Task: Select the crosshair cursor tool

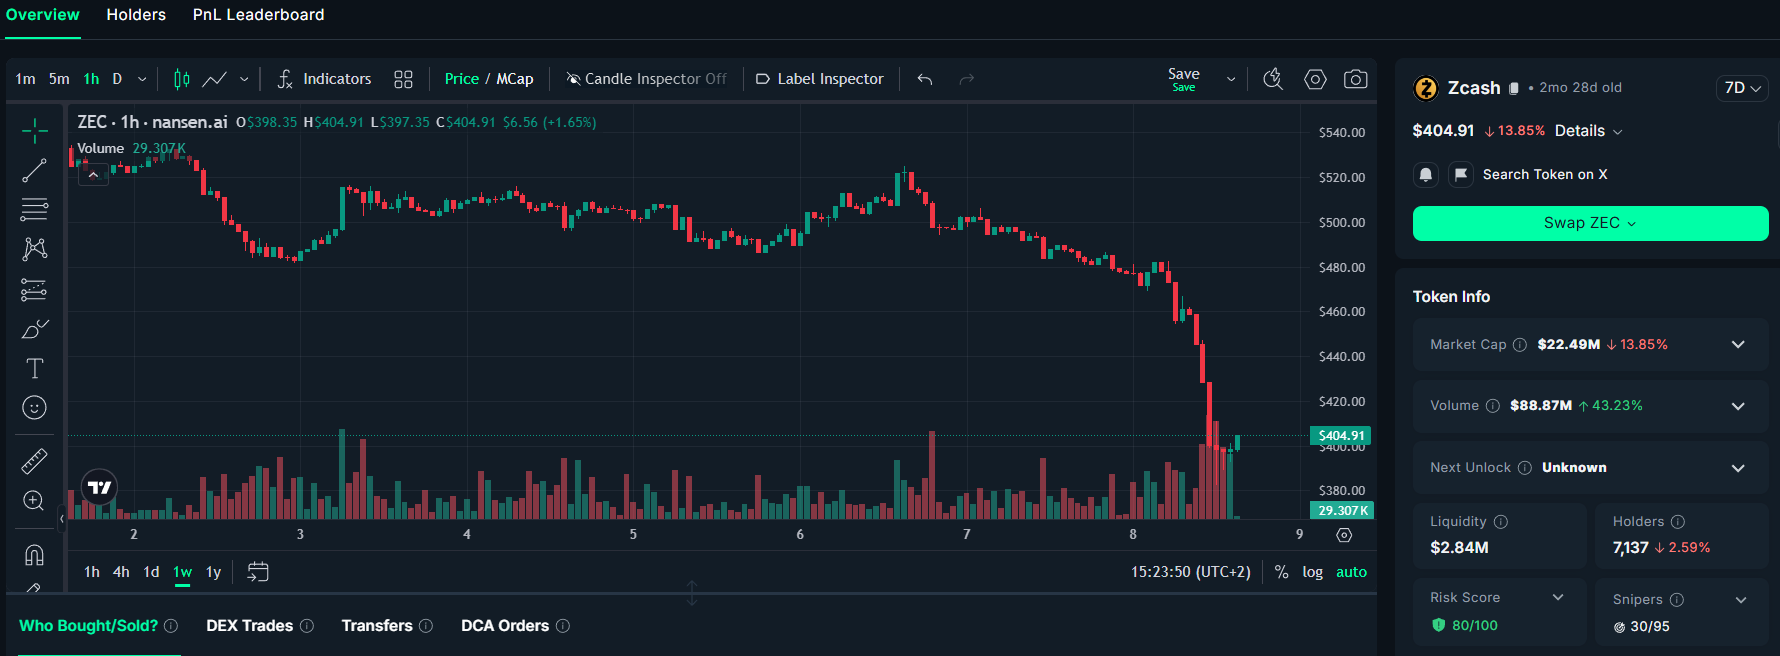Action: pos(34,131)
